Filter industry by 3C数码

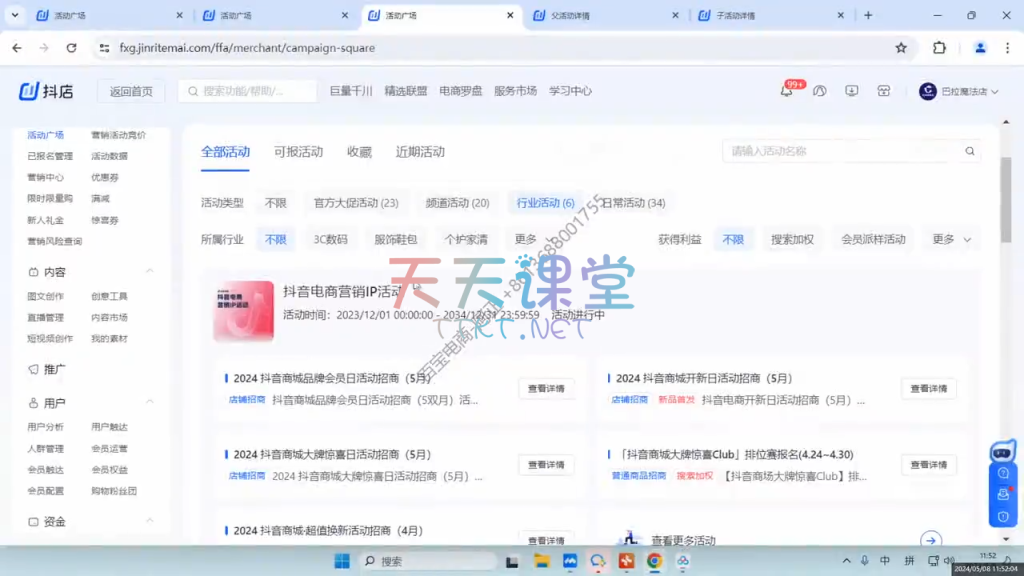tap(330, 240)
